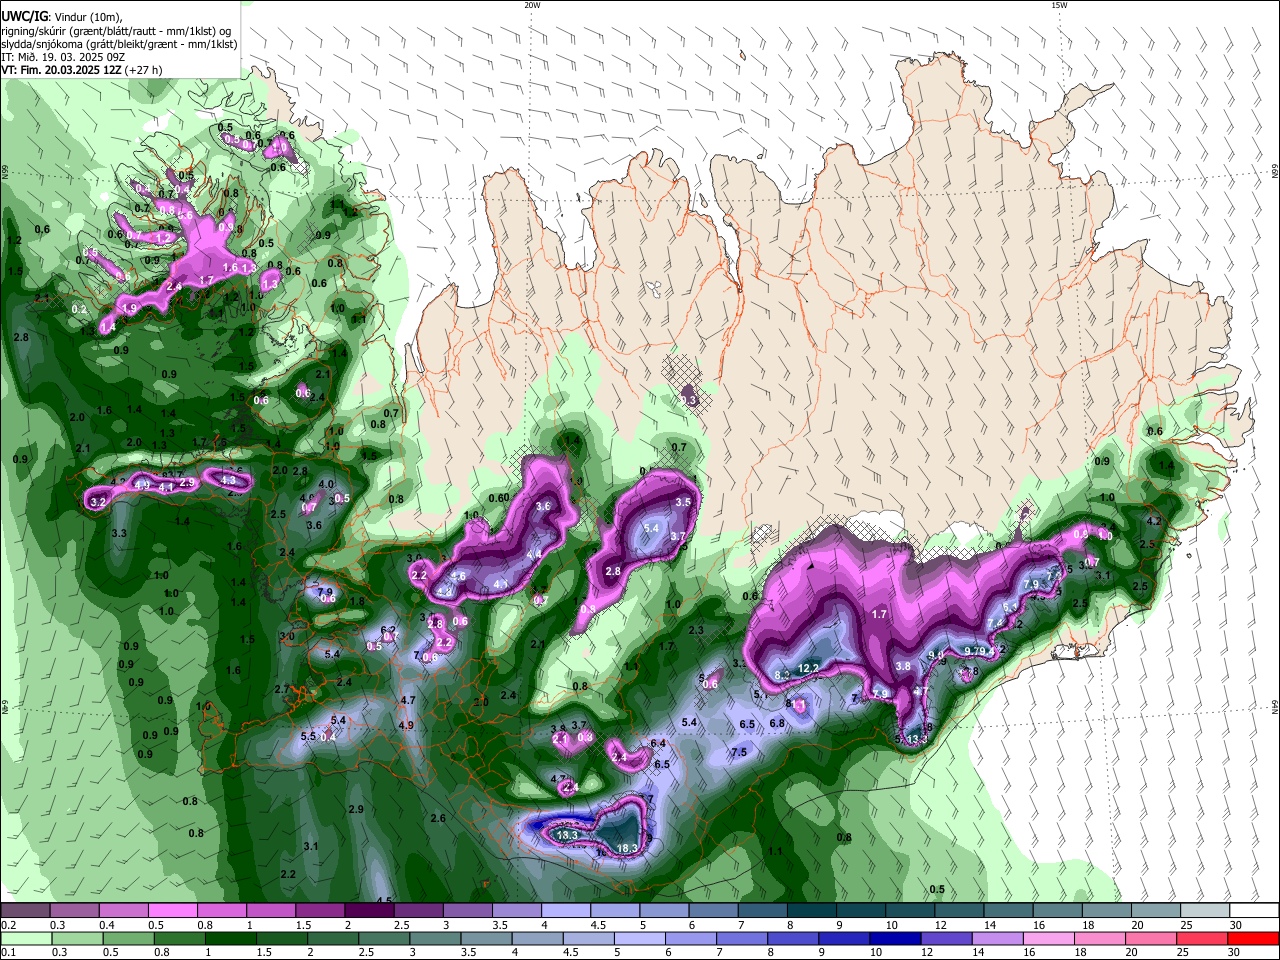Click the '6.8' precipitation value on map

coord(777,723)
